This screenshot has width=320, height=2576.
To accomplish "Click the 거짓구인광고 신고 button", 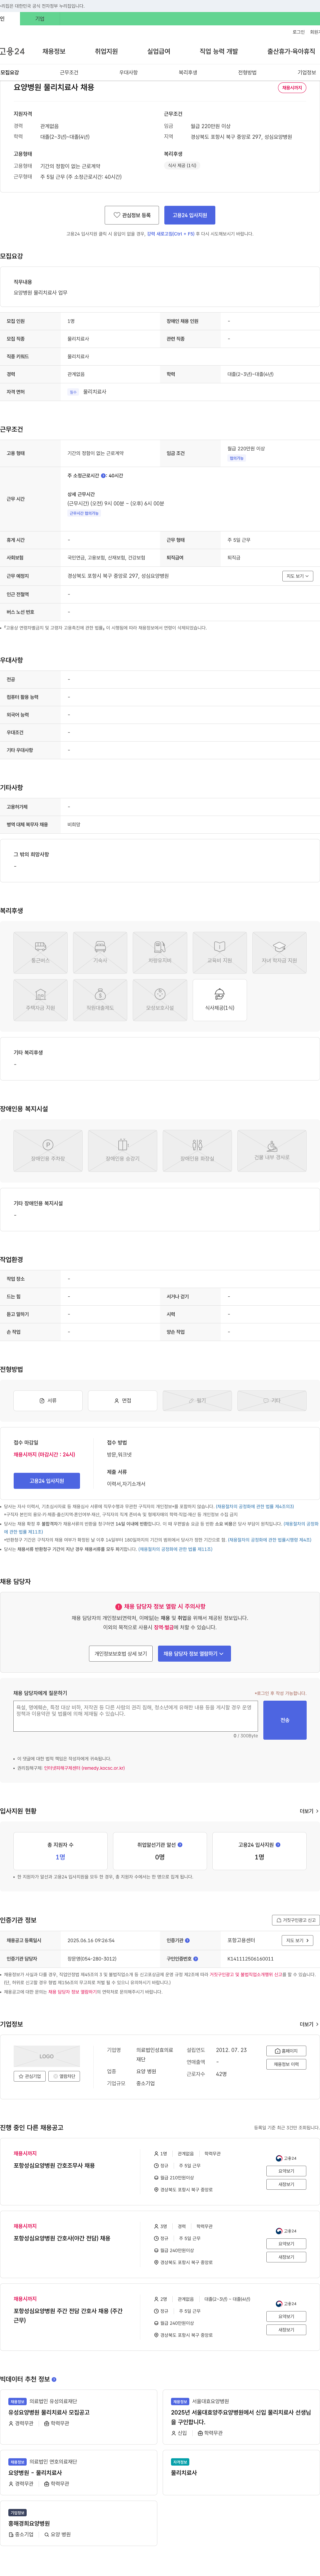I will pyautogui.click(x=296, y=1920).
